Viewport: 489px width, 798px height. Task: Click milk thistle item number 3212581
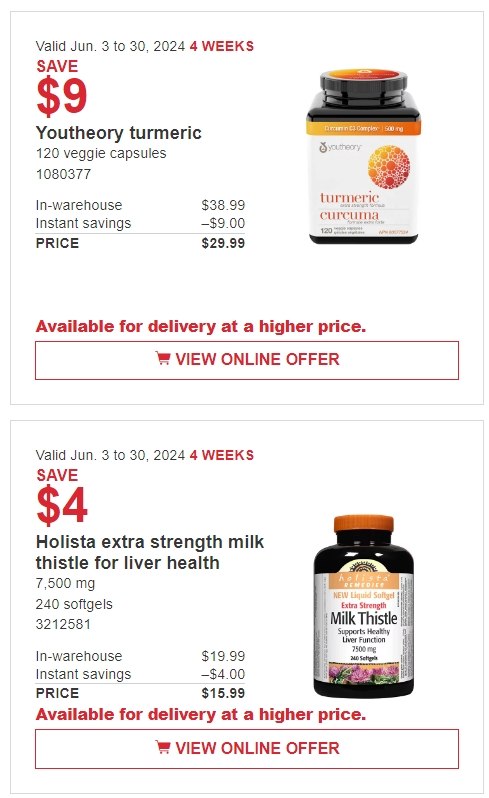[63, 624]
